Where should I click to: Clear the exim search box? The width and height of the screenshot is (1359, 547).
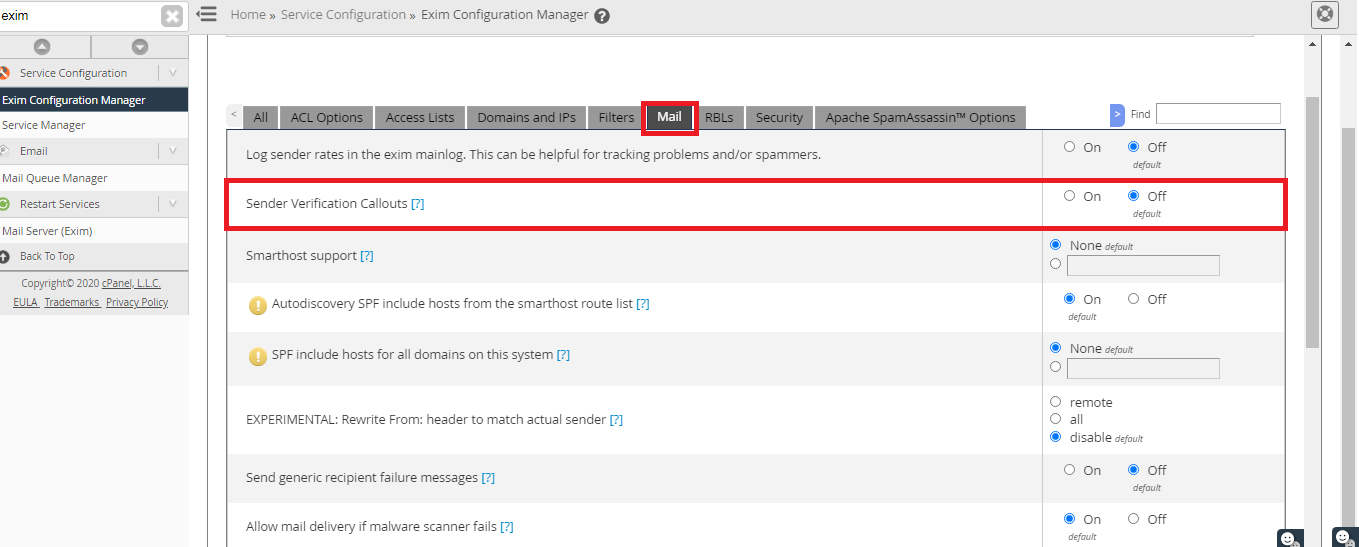tap(173, 16)
